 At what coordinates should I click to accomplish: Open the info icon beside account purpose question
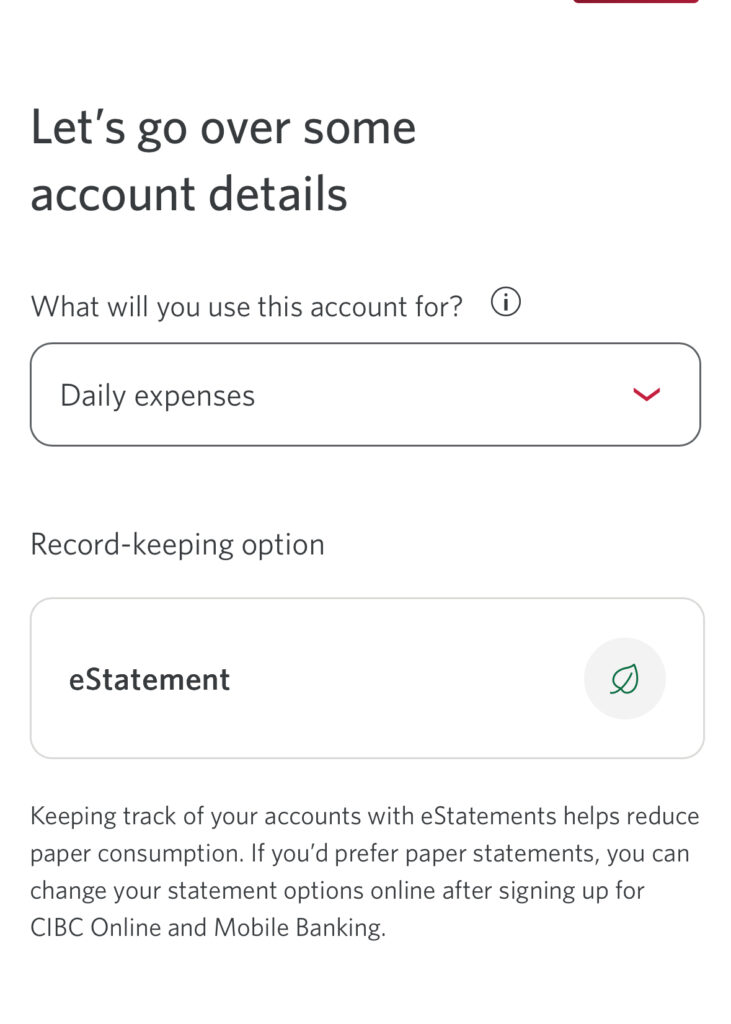pyautogui.click(x=506, y=302)
